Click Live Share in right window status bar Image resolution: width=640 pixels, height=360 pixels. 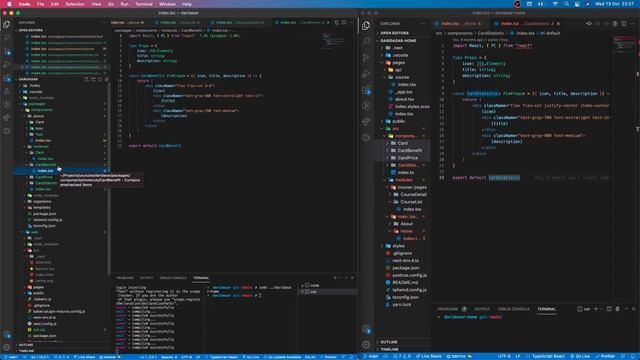[x=429, y=356]
